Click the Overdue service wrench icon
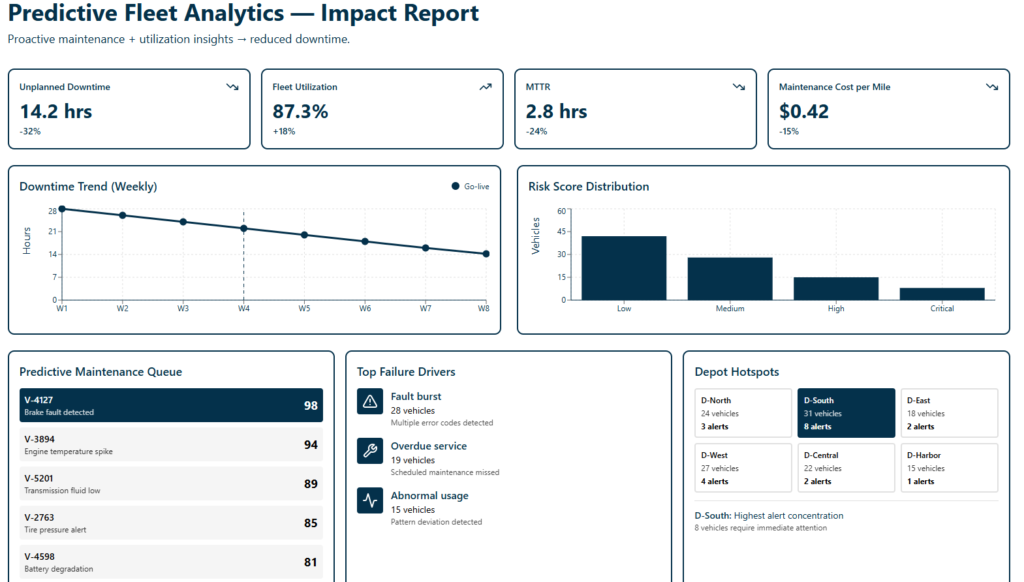 point(370,451)
